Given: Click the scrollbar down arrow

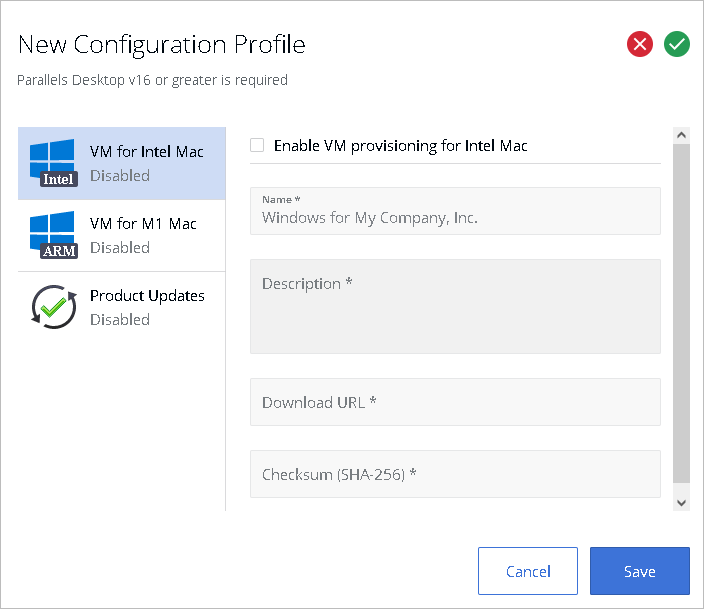Looking at the screenshot, I should 681,503.
